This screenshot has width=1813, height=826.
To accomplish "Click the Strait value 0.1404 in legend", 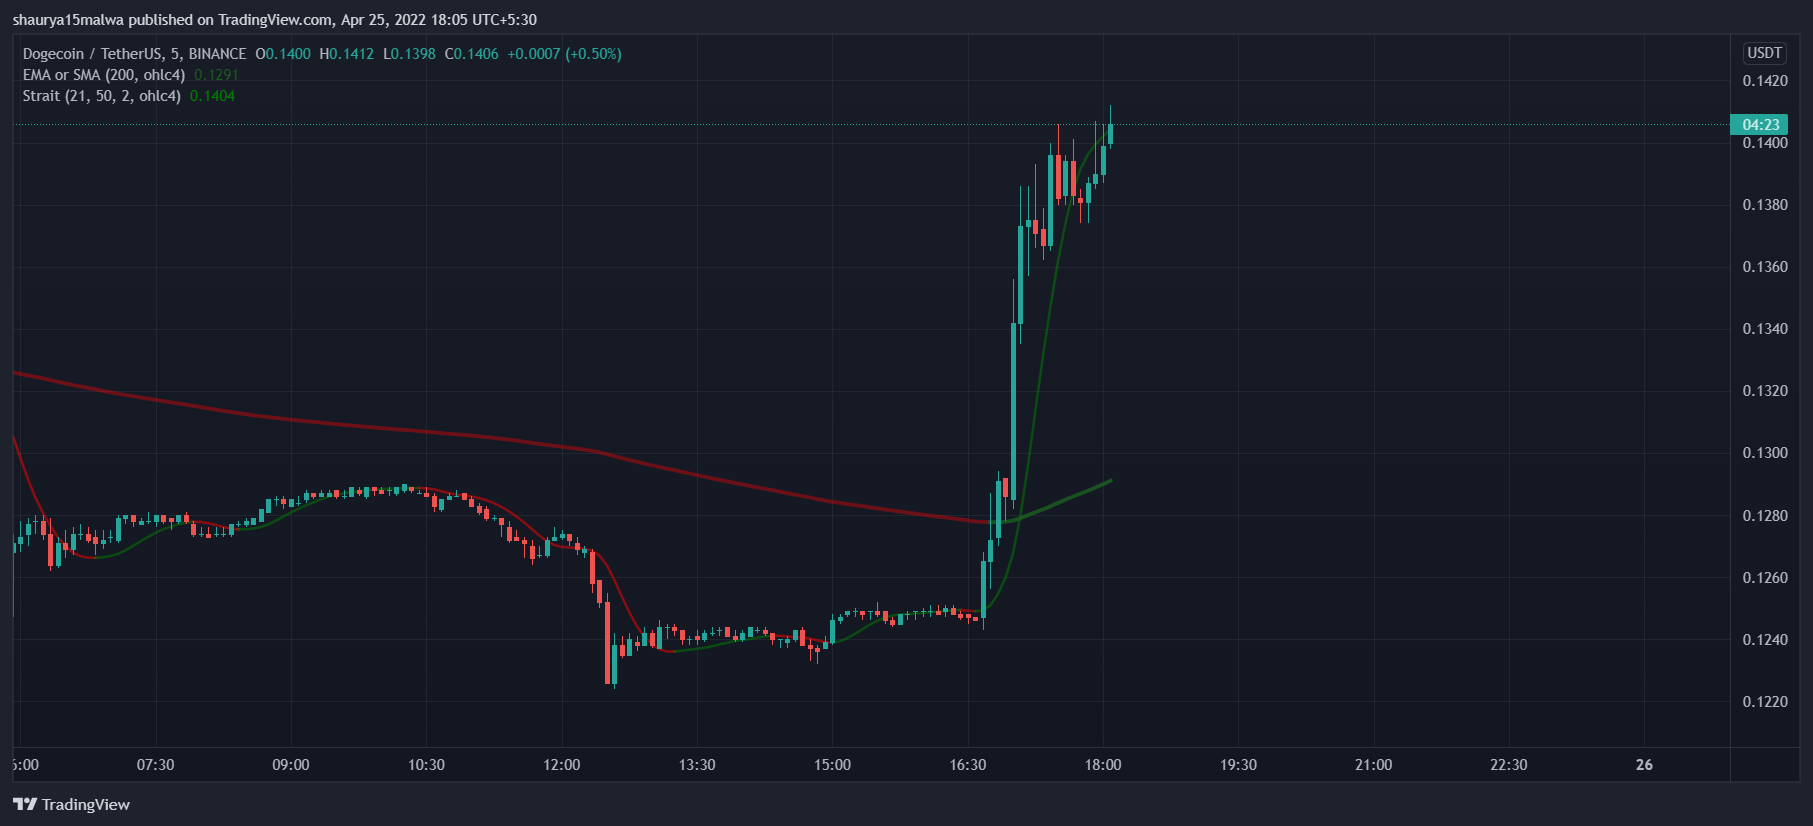I will click(212, 96).
